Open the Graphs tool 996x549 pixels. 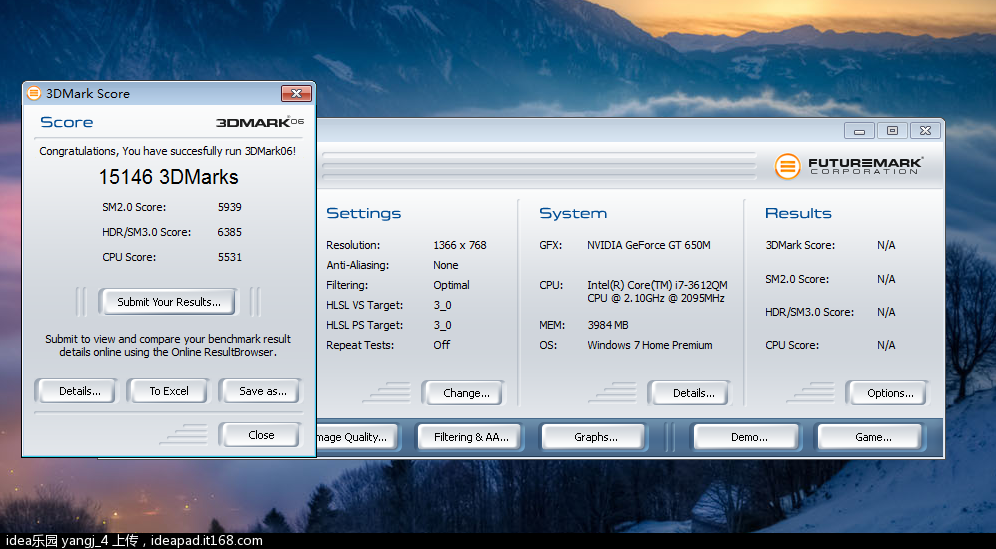point(595,437)
